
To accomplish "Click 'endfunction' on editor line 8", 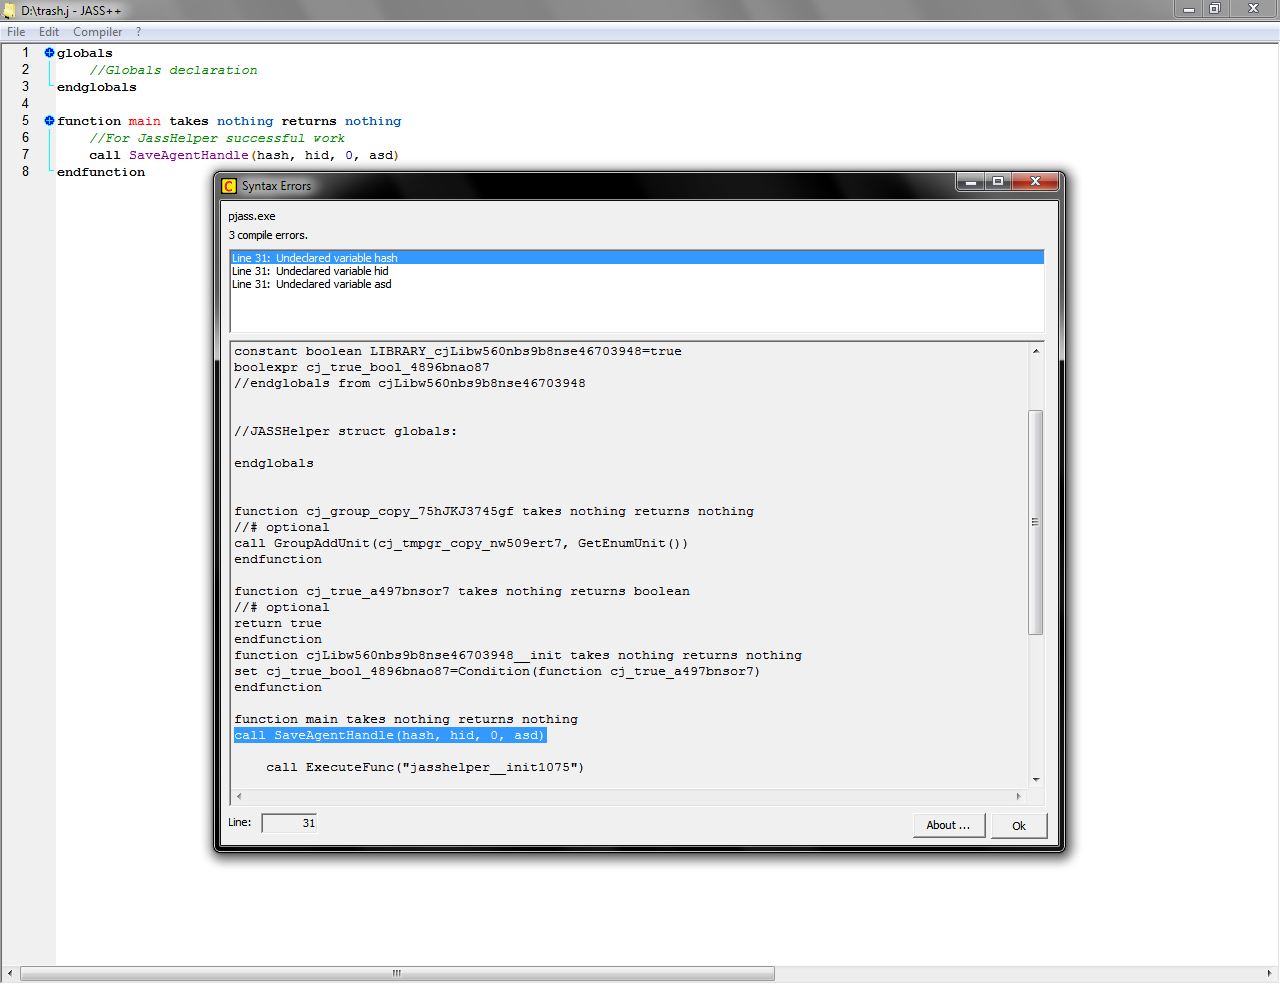I will 101,172.
